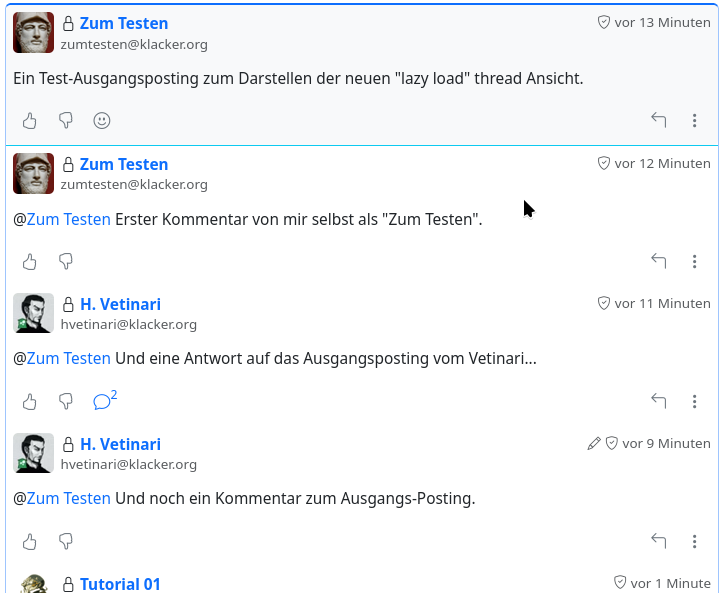Open the kebab menu of the 9-minute-old post
This screenshot has width=723, height=593.
coord(694,542)
